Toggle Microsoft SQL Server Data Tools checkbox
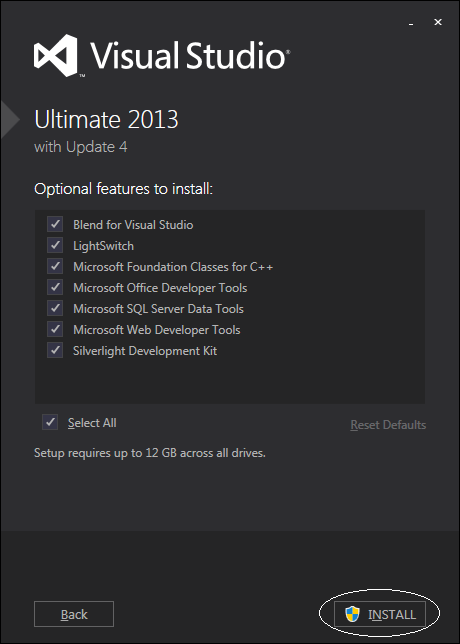 click(55, 308)
